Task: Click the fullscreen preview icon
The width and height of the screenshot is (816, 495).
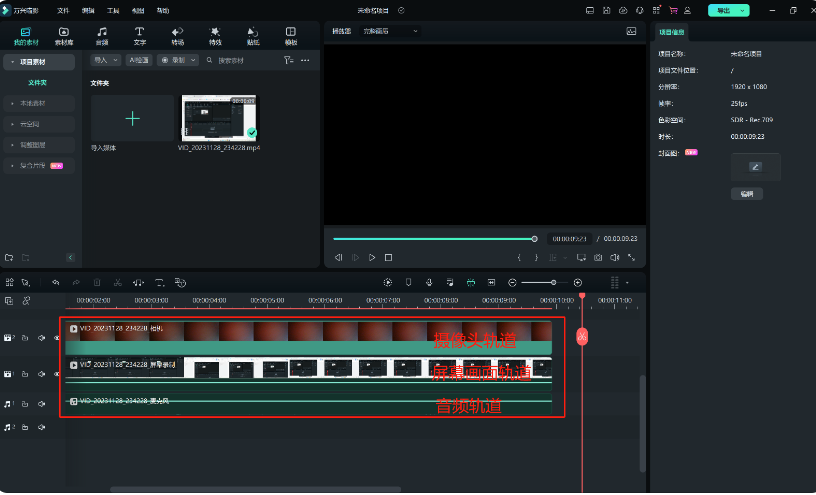Action: [x=631, y=257]
